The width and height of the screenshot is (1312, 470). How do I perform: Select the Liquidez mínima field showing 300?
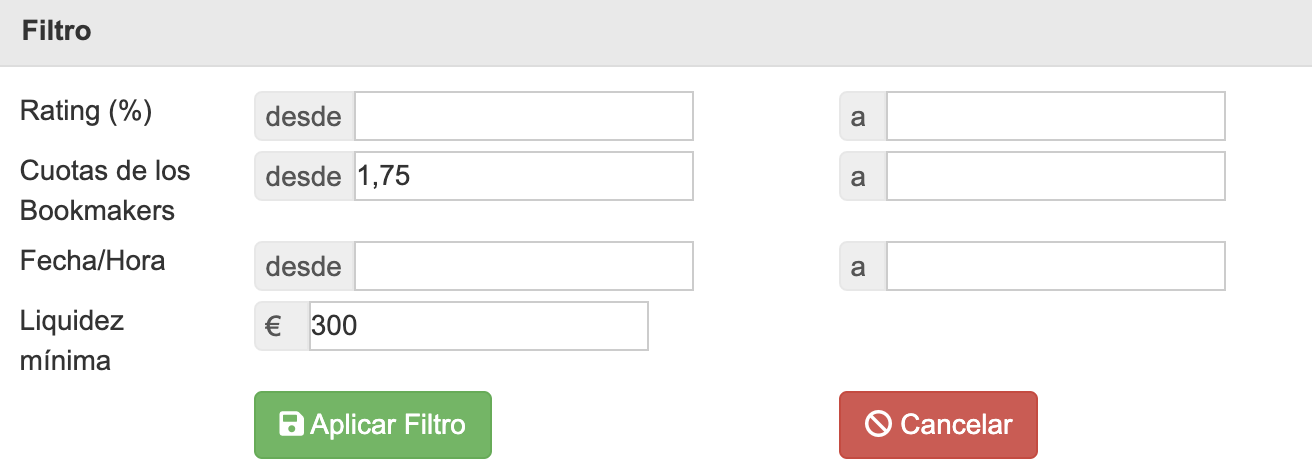pyautogui.click(x=478, y=326)
